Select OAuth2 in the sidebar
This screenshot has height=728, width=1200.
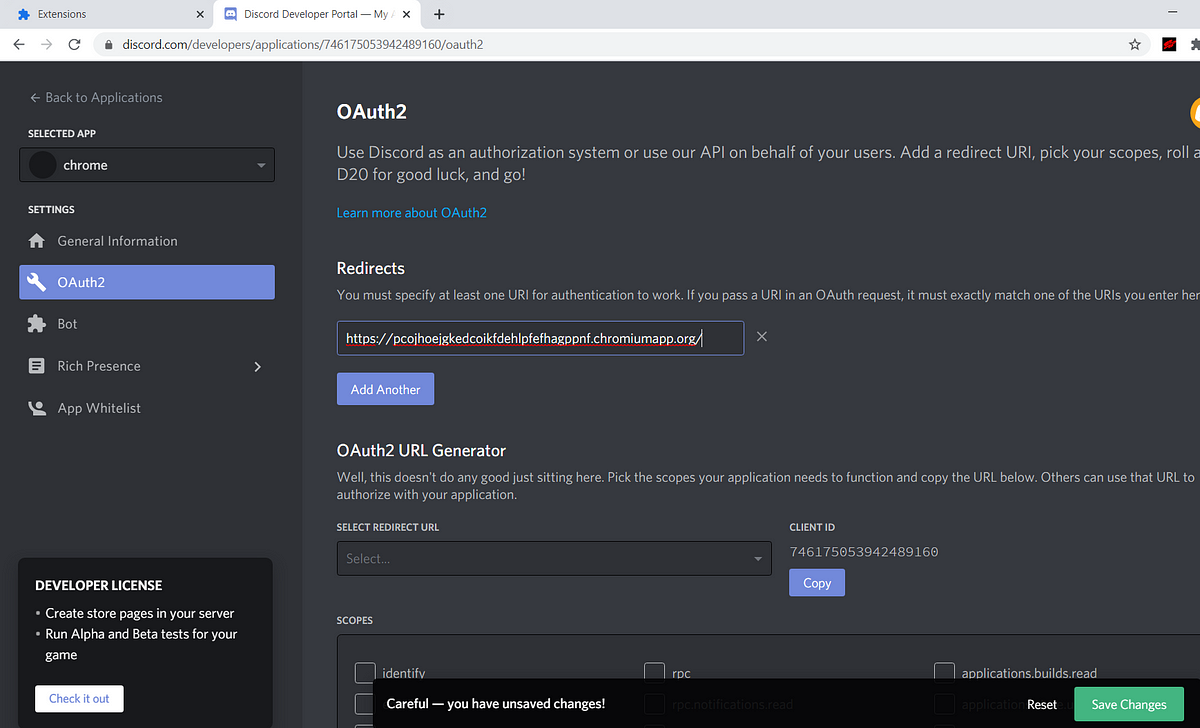point(147,282)
